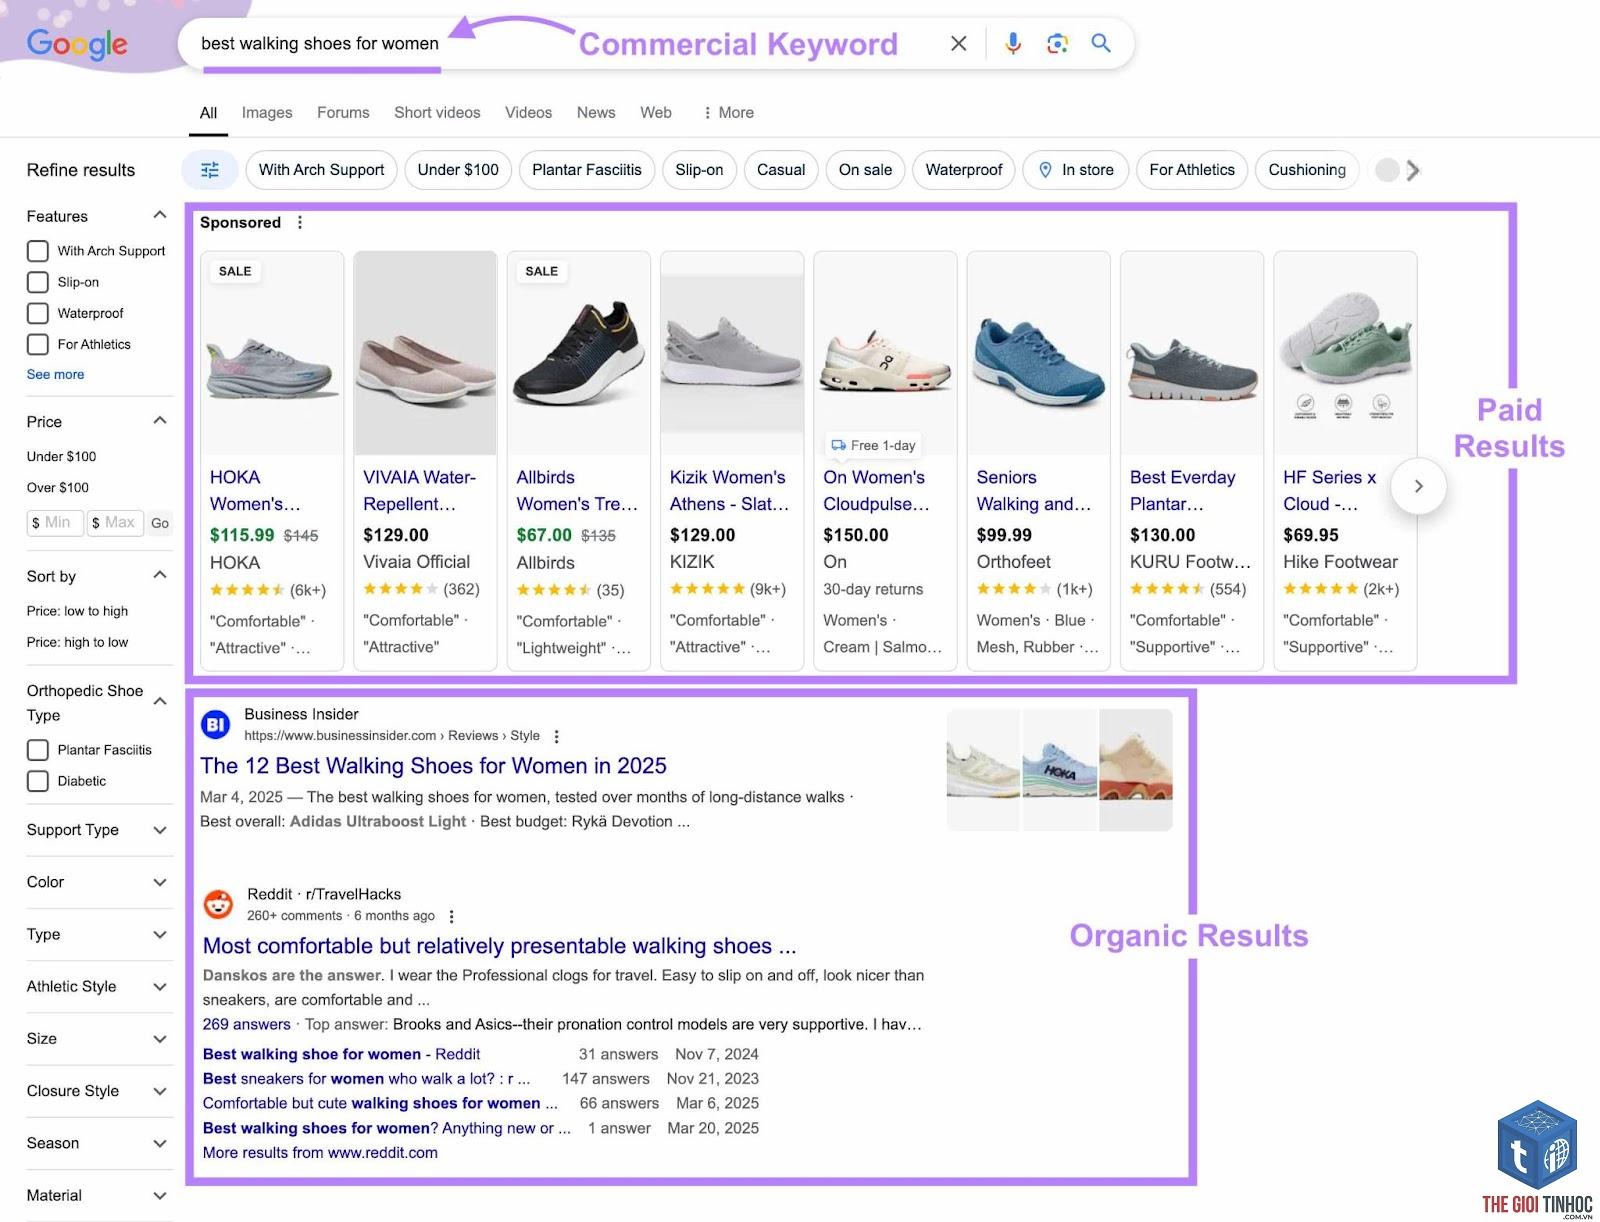
Task: Expand the Material filter
Action: 159,1196
